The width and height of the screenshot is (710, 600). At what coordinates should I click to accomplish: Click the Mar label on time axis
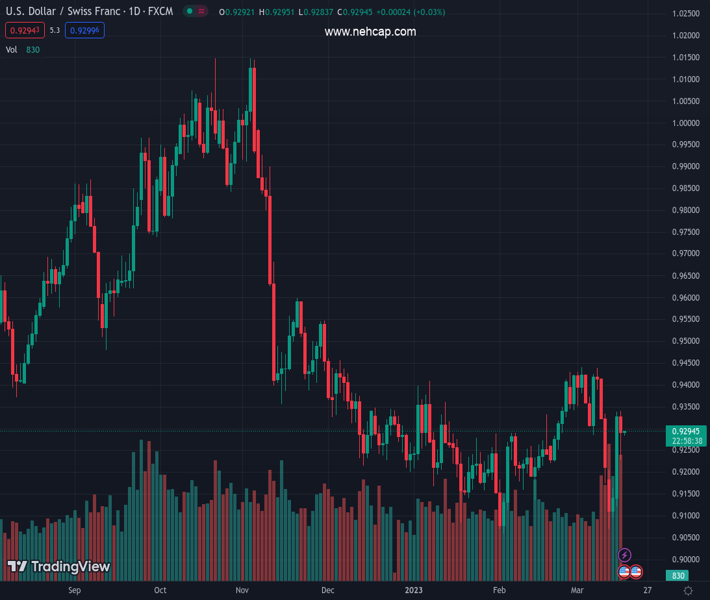577,590
